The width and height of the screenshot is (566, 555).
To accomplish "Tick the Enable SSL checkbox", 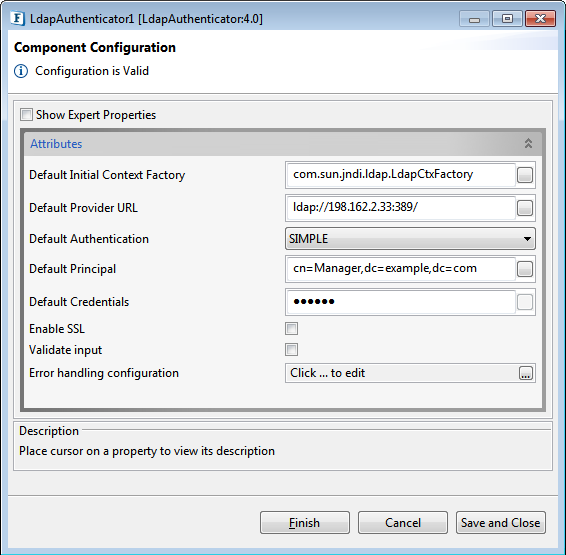I will [x=291, y=329].
